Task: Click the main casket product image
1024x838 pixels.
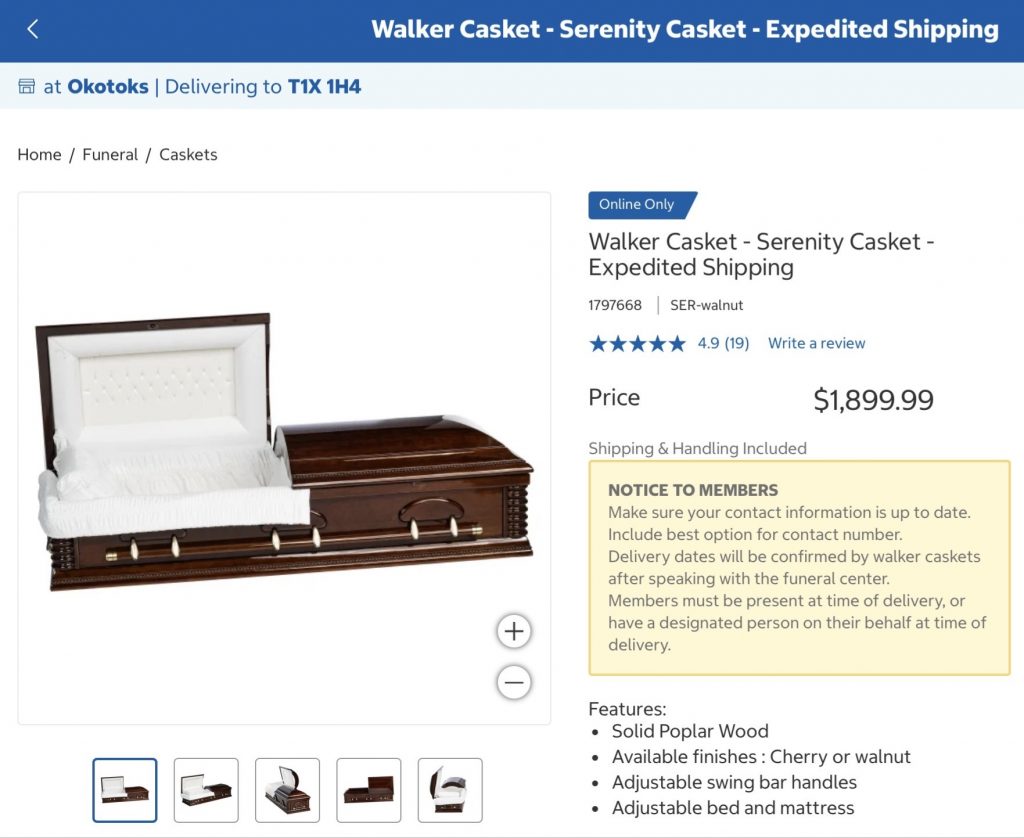Action: point(284,457)
